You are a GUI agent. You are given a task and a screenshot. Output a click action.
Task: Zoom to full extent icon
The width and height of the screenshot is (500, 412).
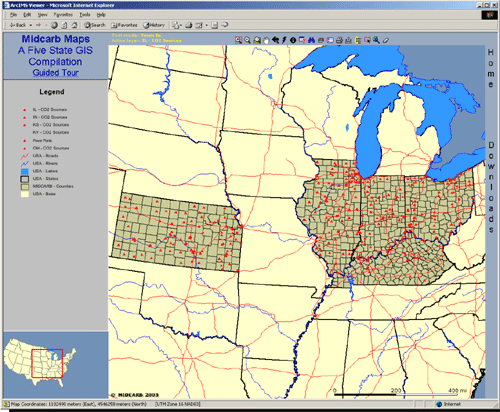pos(257,40)
